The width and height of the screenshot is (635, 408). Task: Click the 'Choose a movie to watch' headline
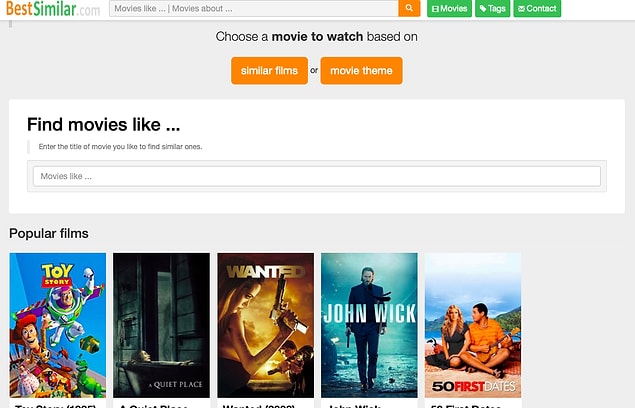click(317, 36)
